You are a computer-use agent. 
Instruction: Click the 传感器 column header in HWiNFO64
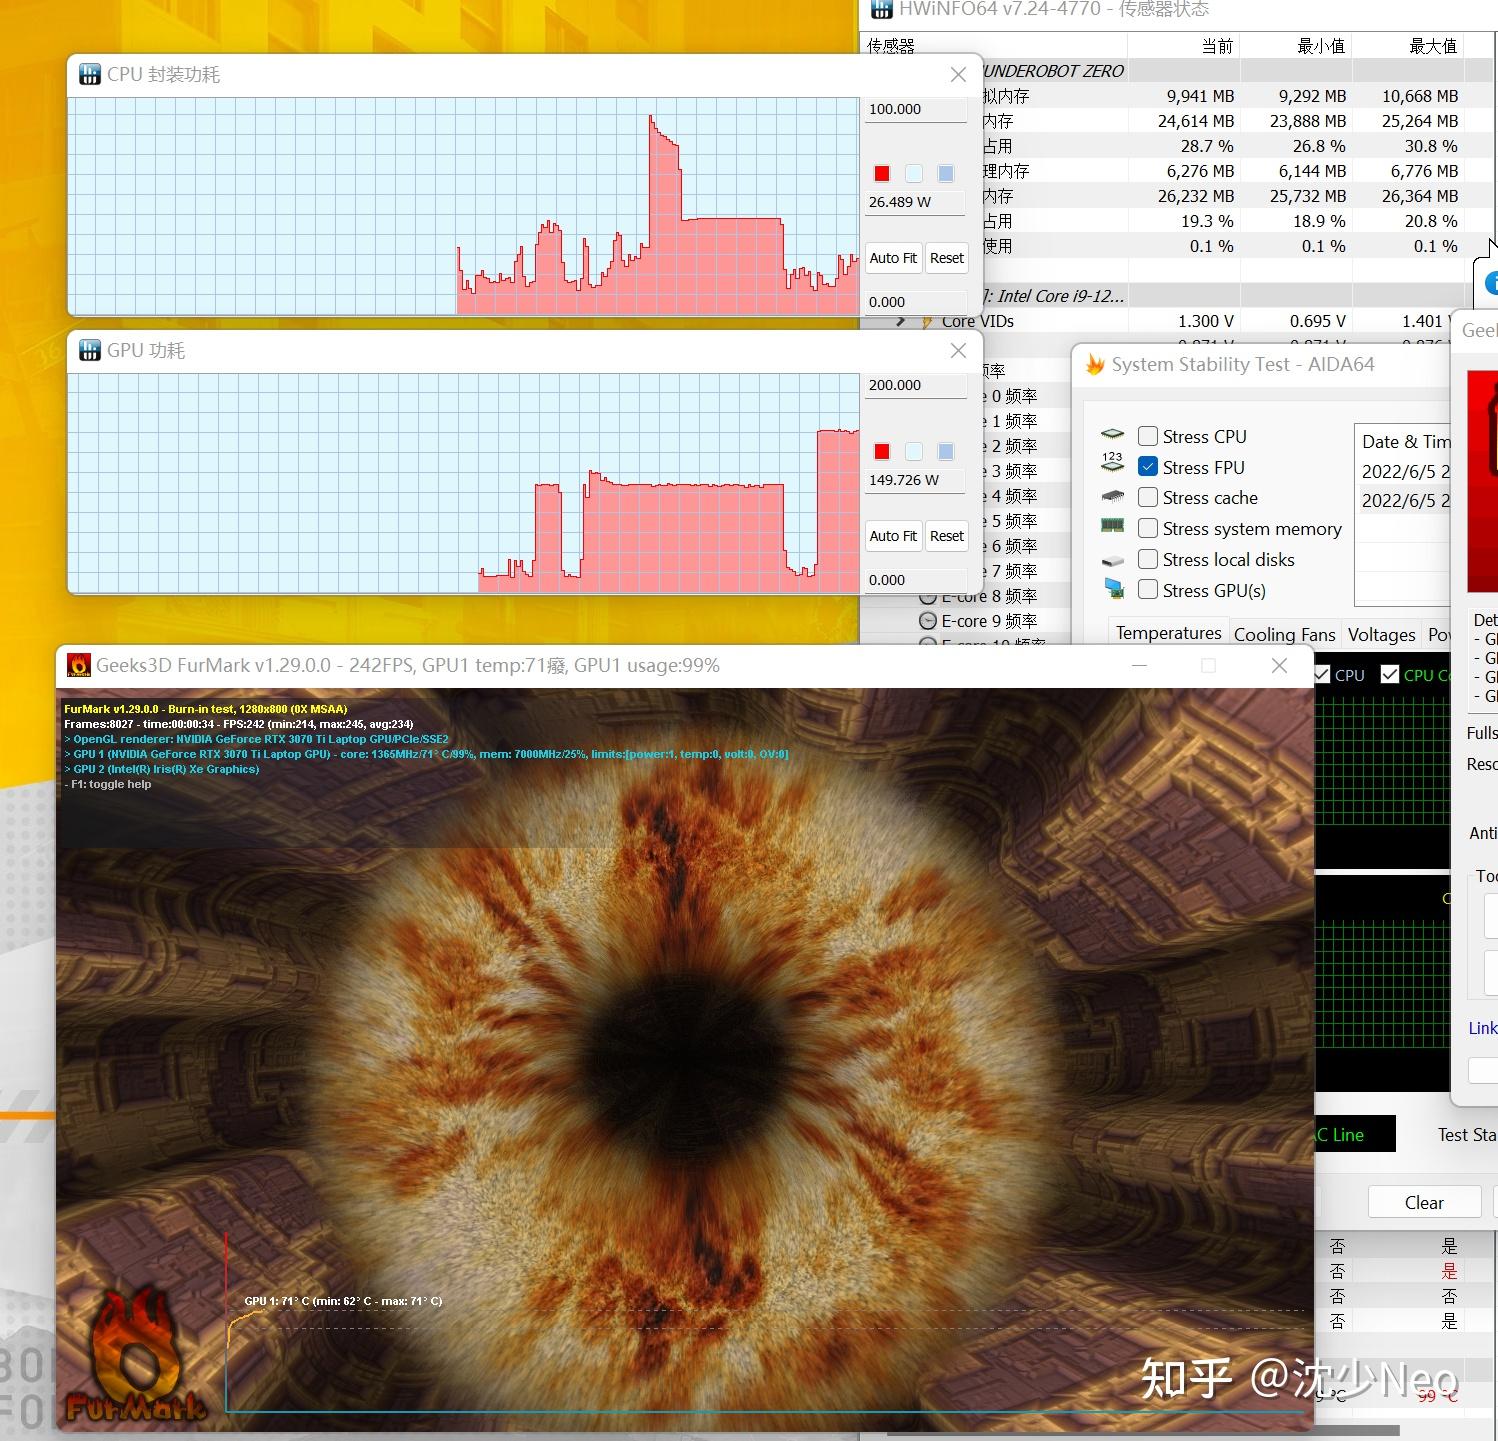(x=994, y=46)
